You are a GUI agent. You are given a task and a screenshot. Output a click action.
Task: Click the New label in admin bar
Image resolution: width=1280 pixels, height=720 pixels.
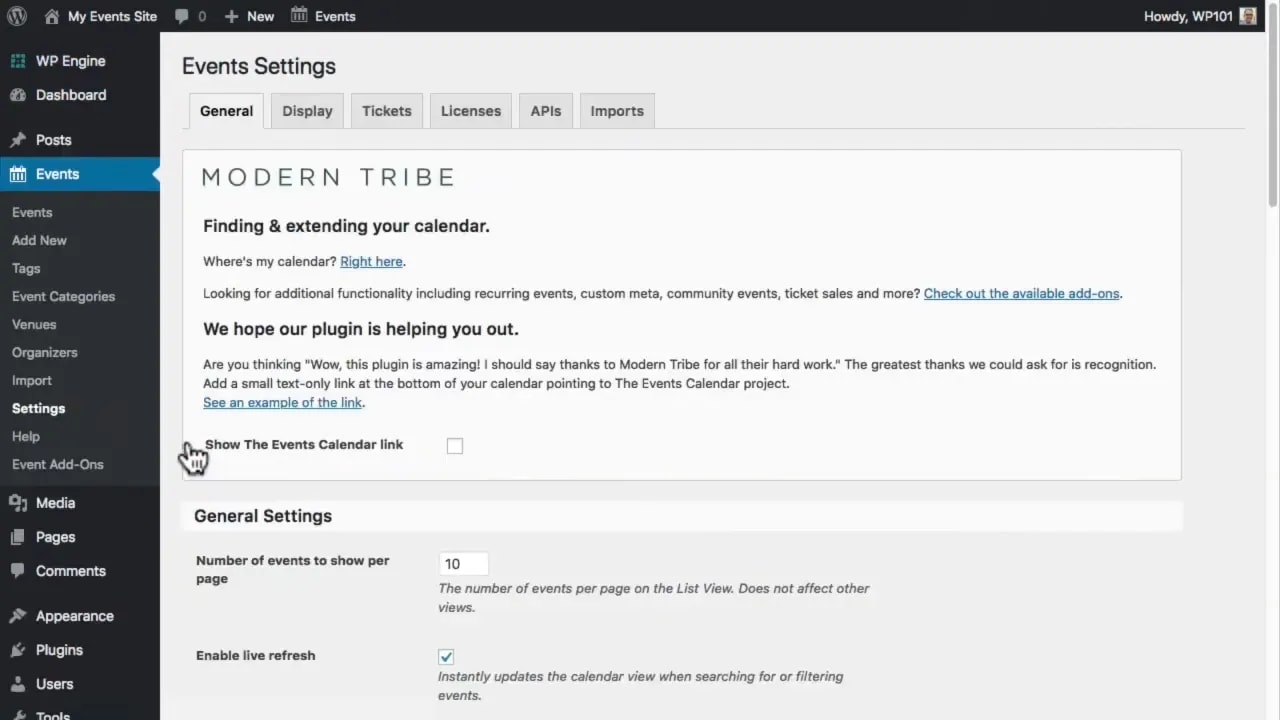(x=260, y=16)
